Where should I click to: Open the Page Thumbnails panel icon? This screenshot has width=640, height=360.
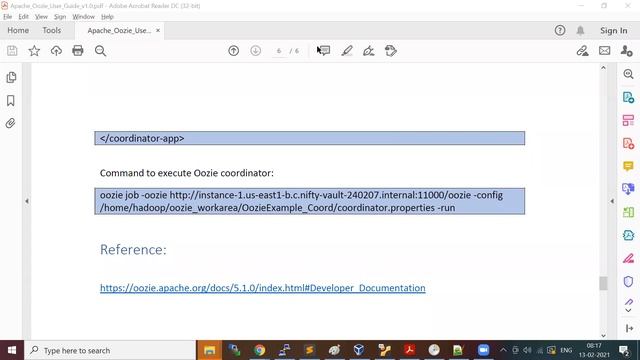point(11,78)
